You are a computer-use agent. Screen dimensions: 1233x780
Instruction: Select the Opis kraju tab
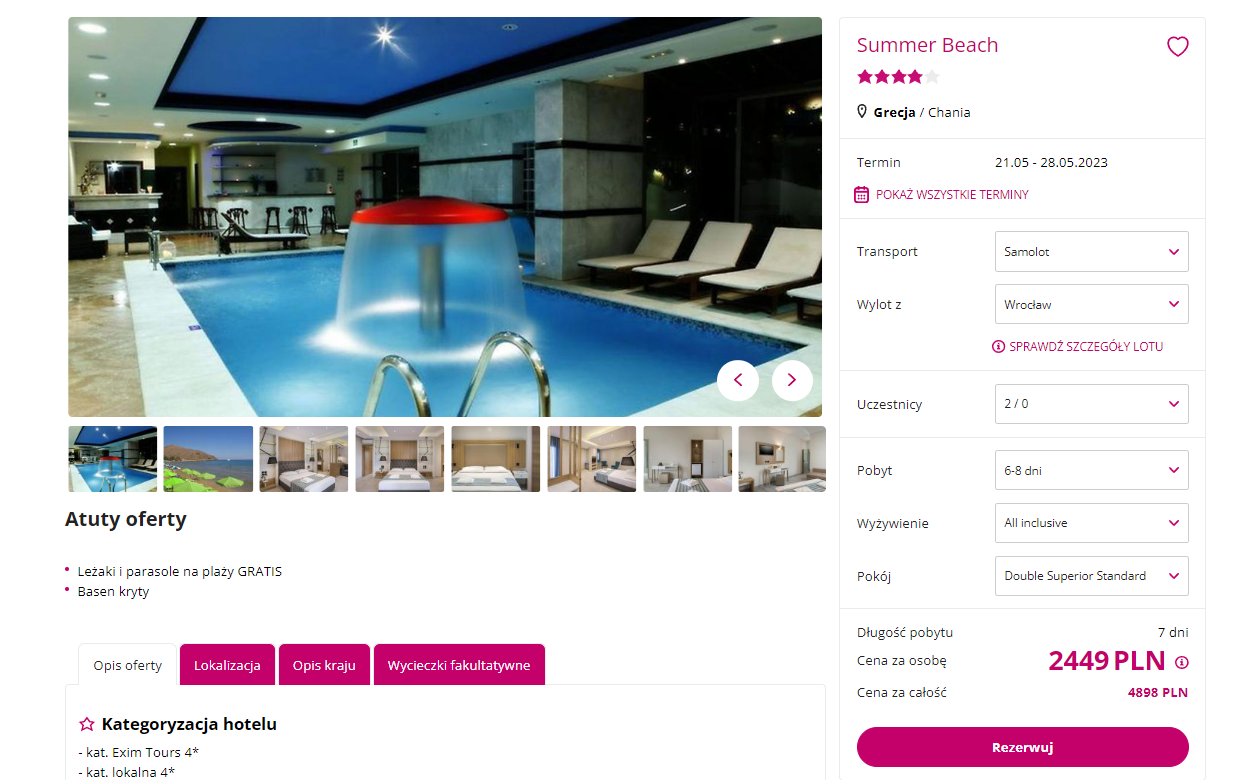click(324, 665)
